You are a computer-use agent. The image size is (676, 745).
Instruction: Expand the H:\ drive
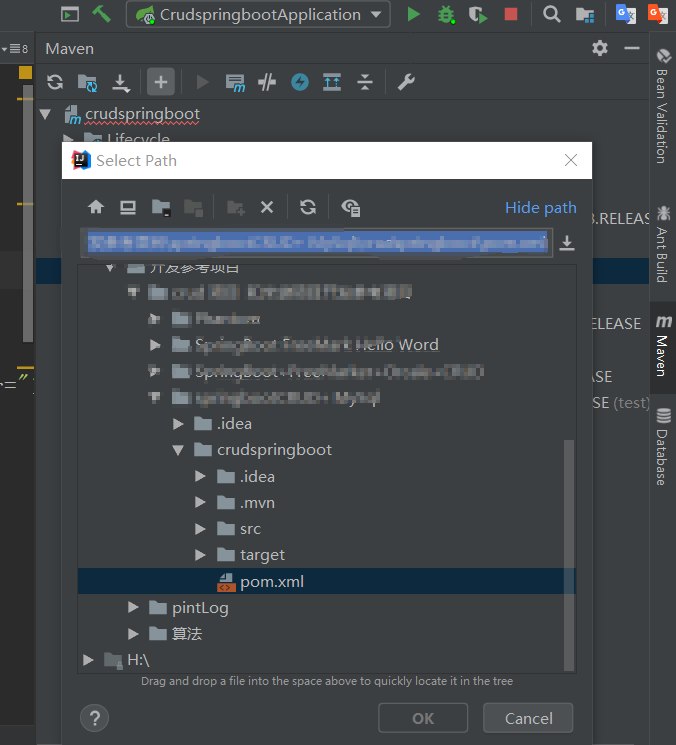88,660
